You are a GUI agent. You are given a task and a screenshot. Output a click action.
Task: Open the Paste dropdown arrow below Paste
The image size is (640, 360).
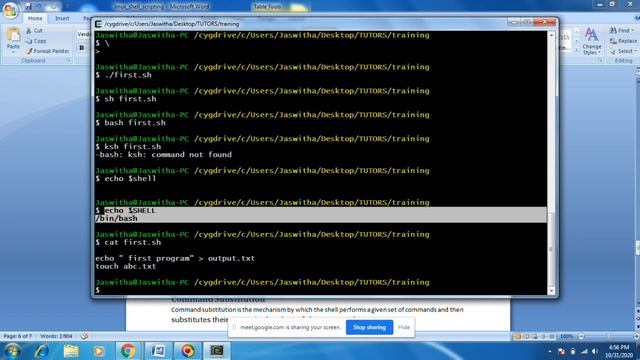pos(13,51)
